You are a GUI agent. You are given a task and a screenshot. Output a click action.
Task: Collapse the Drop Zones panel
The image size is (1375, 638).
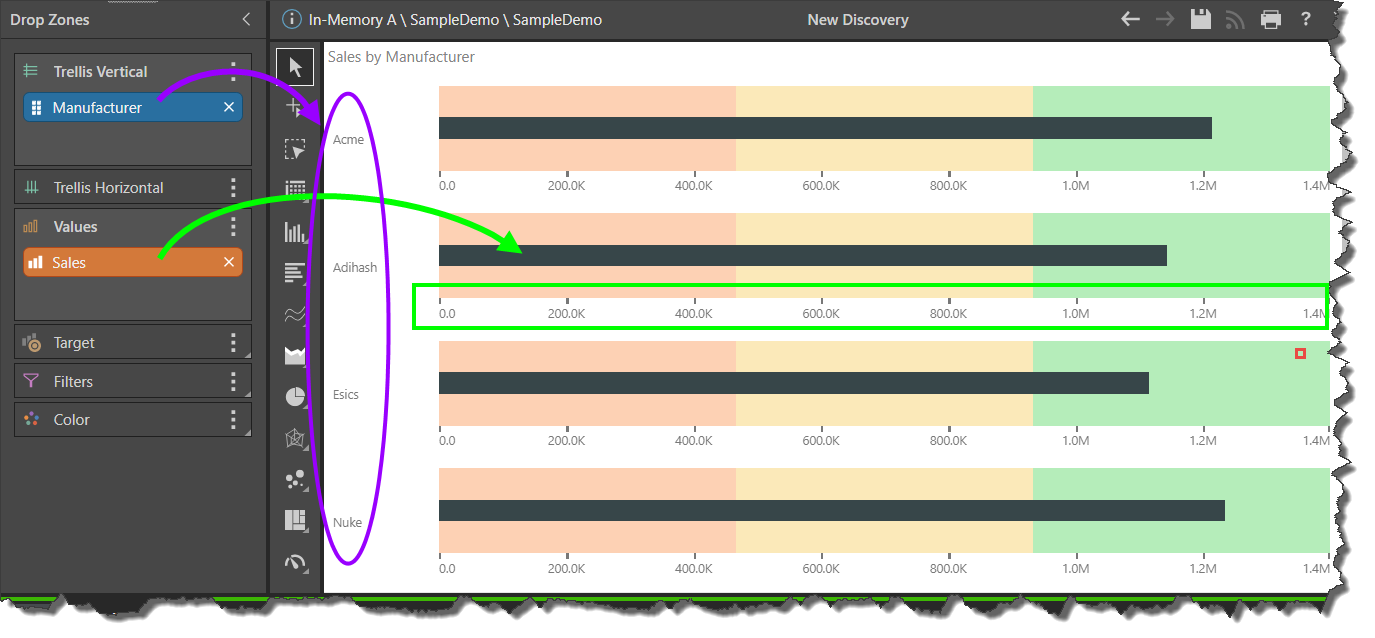click(x=247, y=20)
